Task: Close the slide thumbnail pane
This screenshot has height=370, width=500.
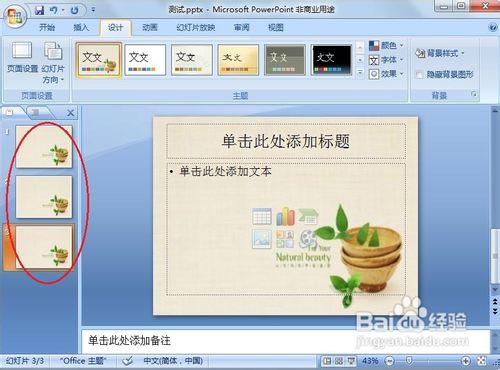Action: pos(70,113)
